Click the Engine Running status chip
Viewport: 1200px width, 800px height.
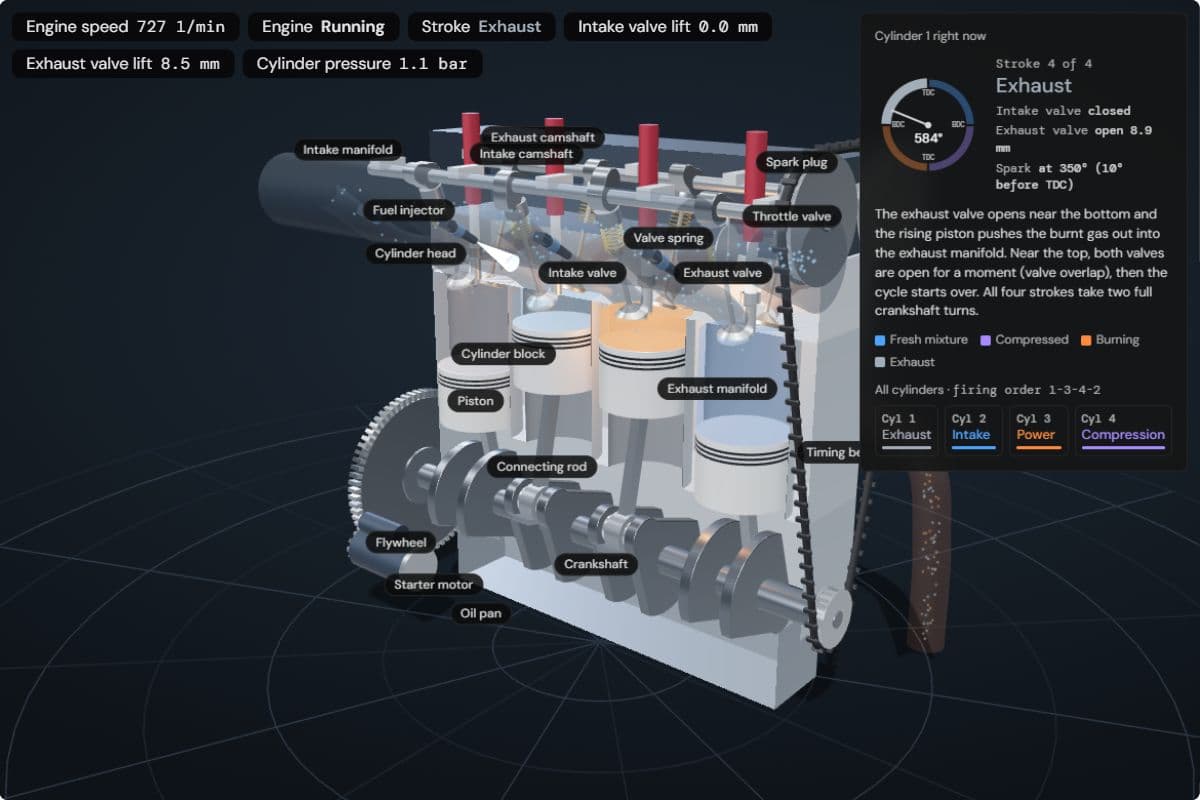(323, 27)
